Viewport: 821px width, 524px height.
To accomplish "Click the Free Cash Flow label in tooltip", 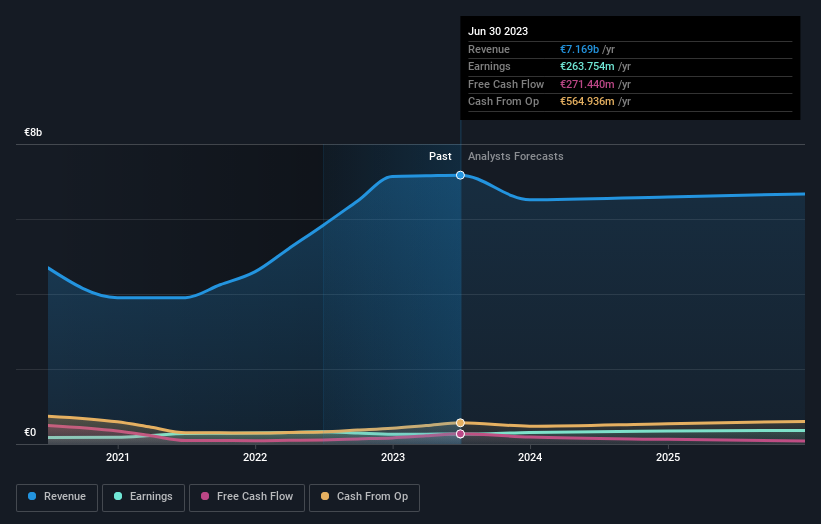I will pyautogui.click(x=506, y=84).
